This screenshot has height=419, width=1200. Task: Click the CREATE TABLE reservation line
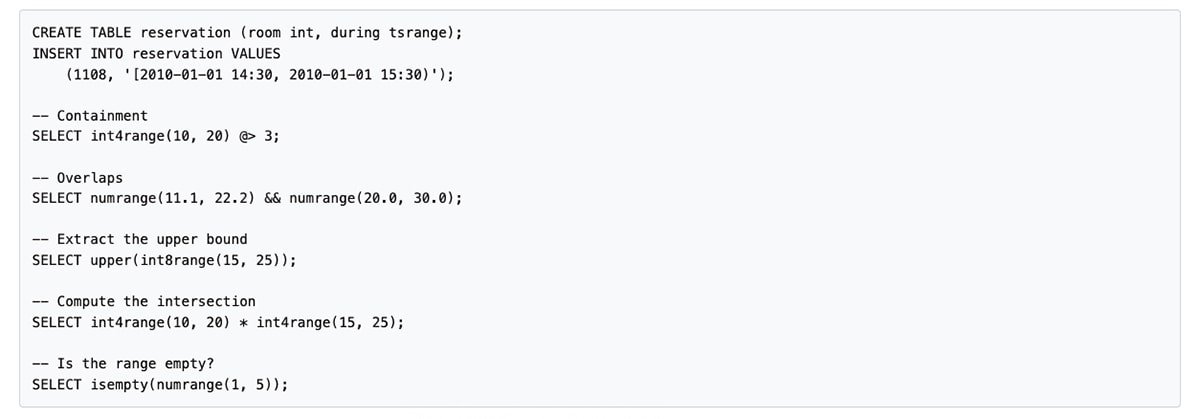tap(247, 33)
